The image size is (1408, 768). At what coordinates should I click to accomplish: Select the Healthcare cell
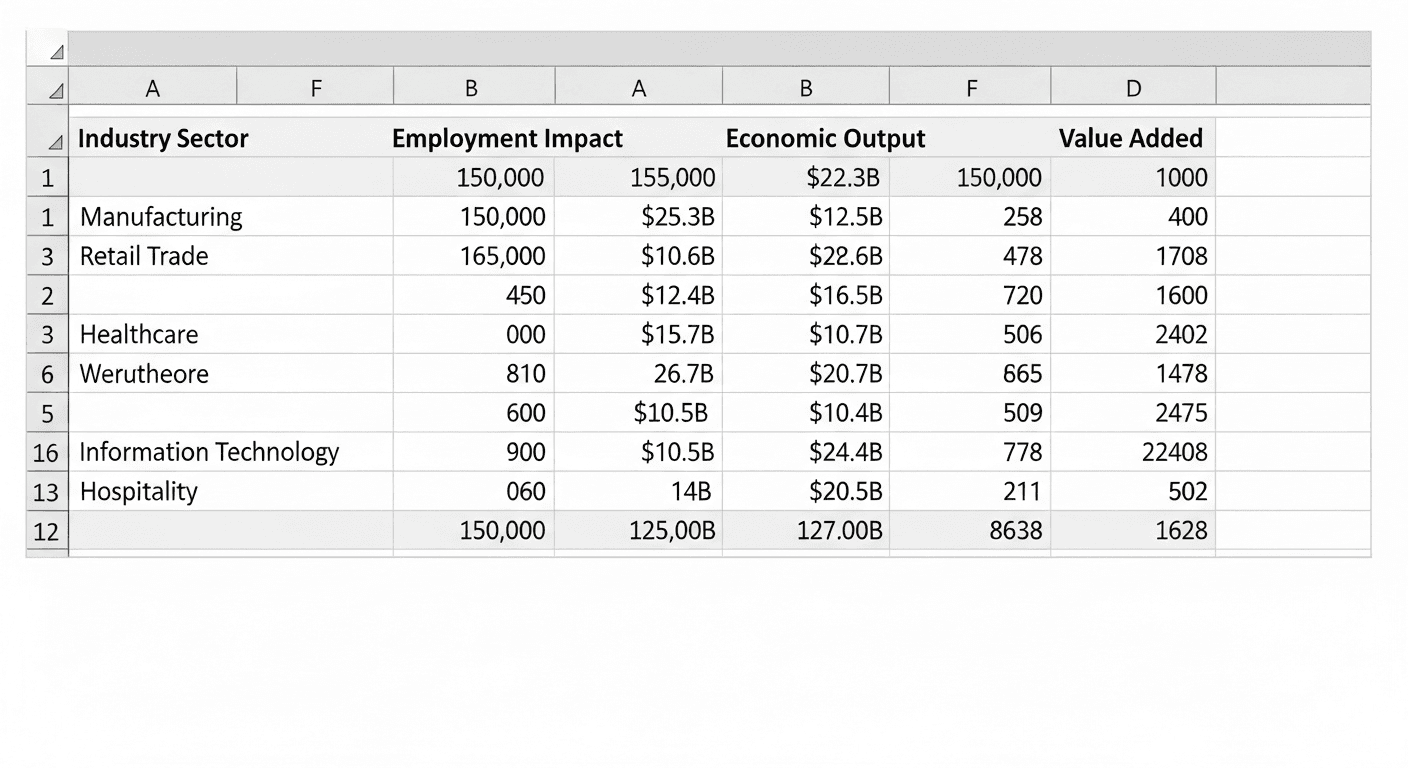pos(138,334)
